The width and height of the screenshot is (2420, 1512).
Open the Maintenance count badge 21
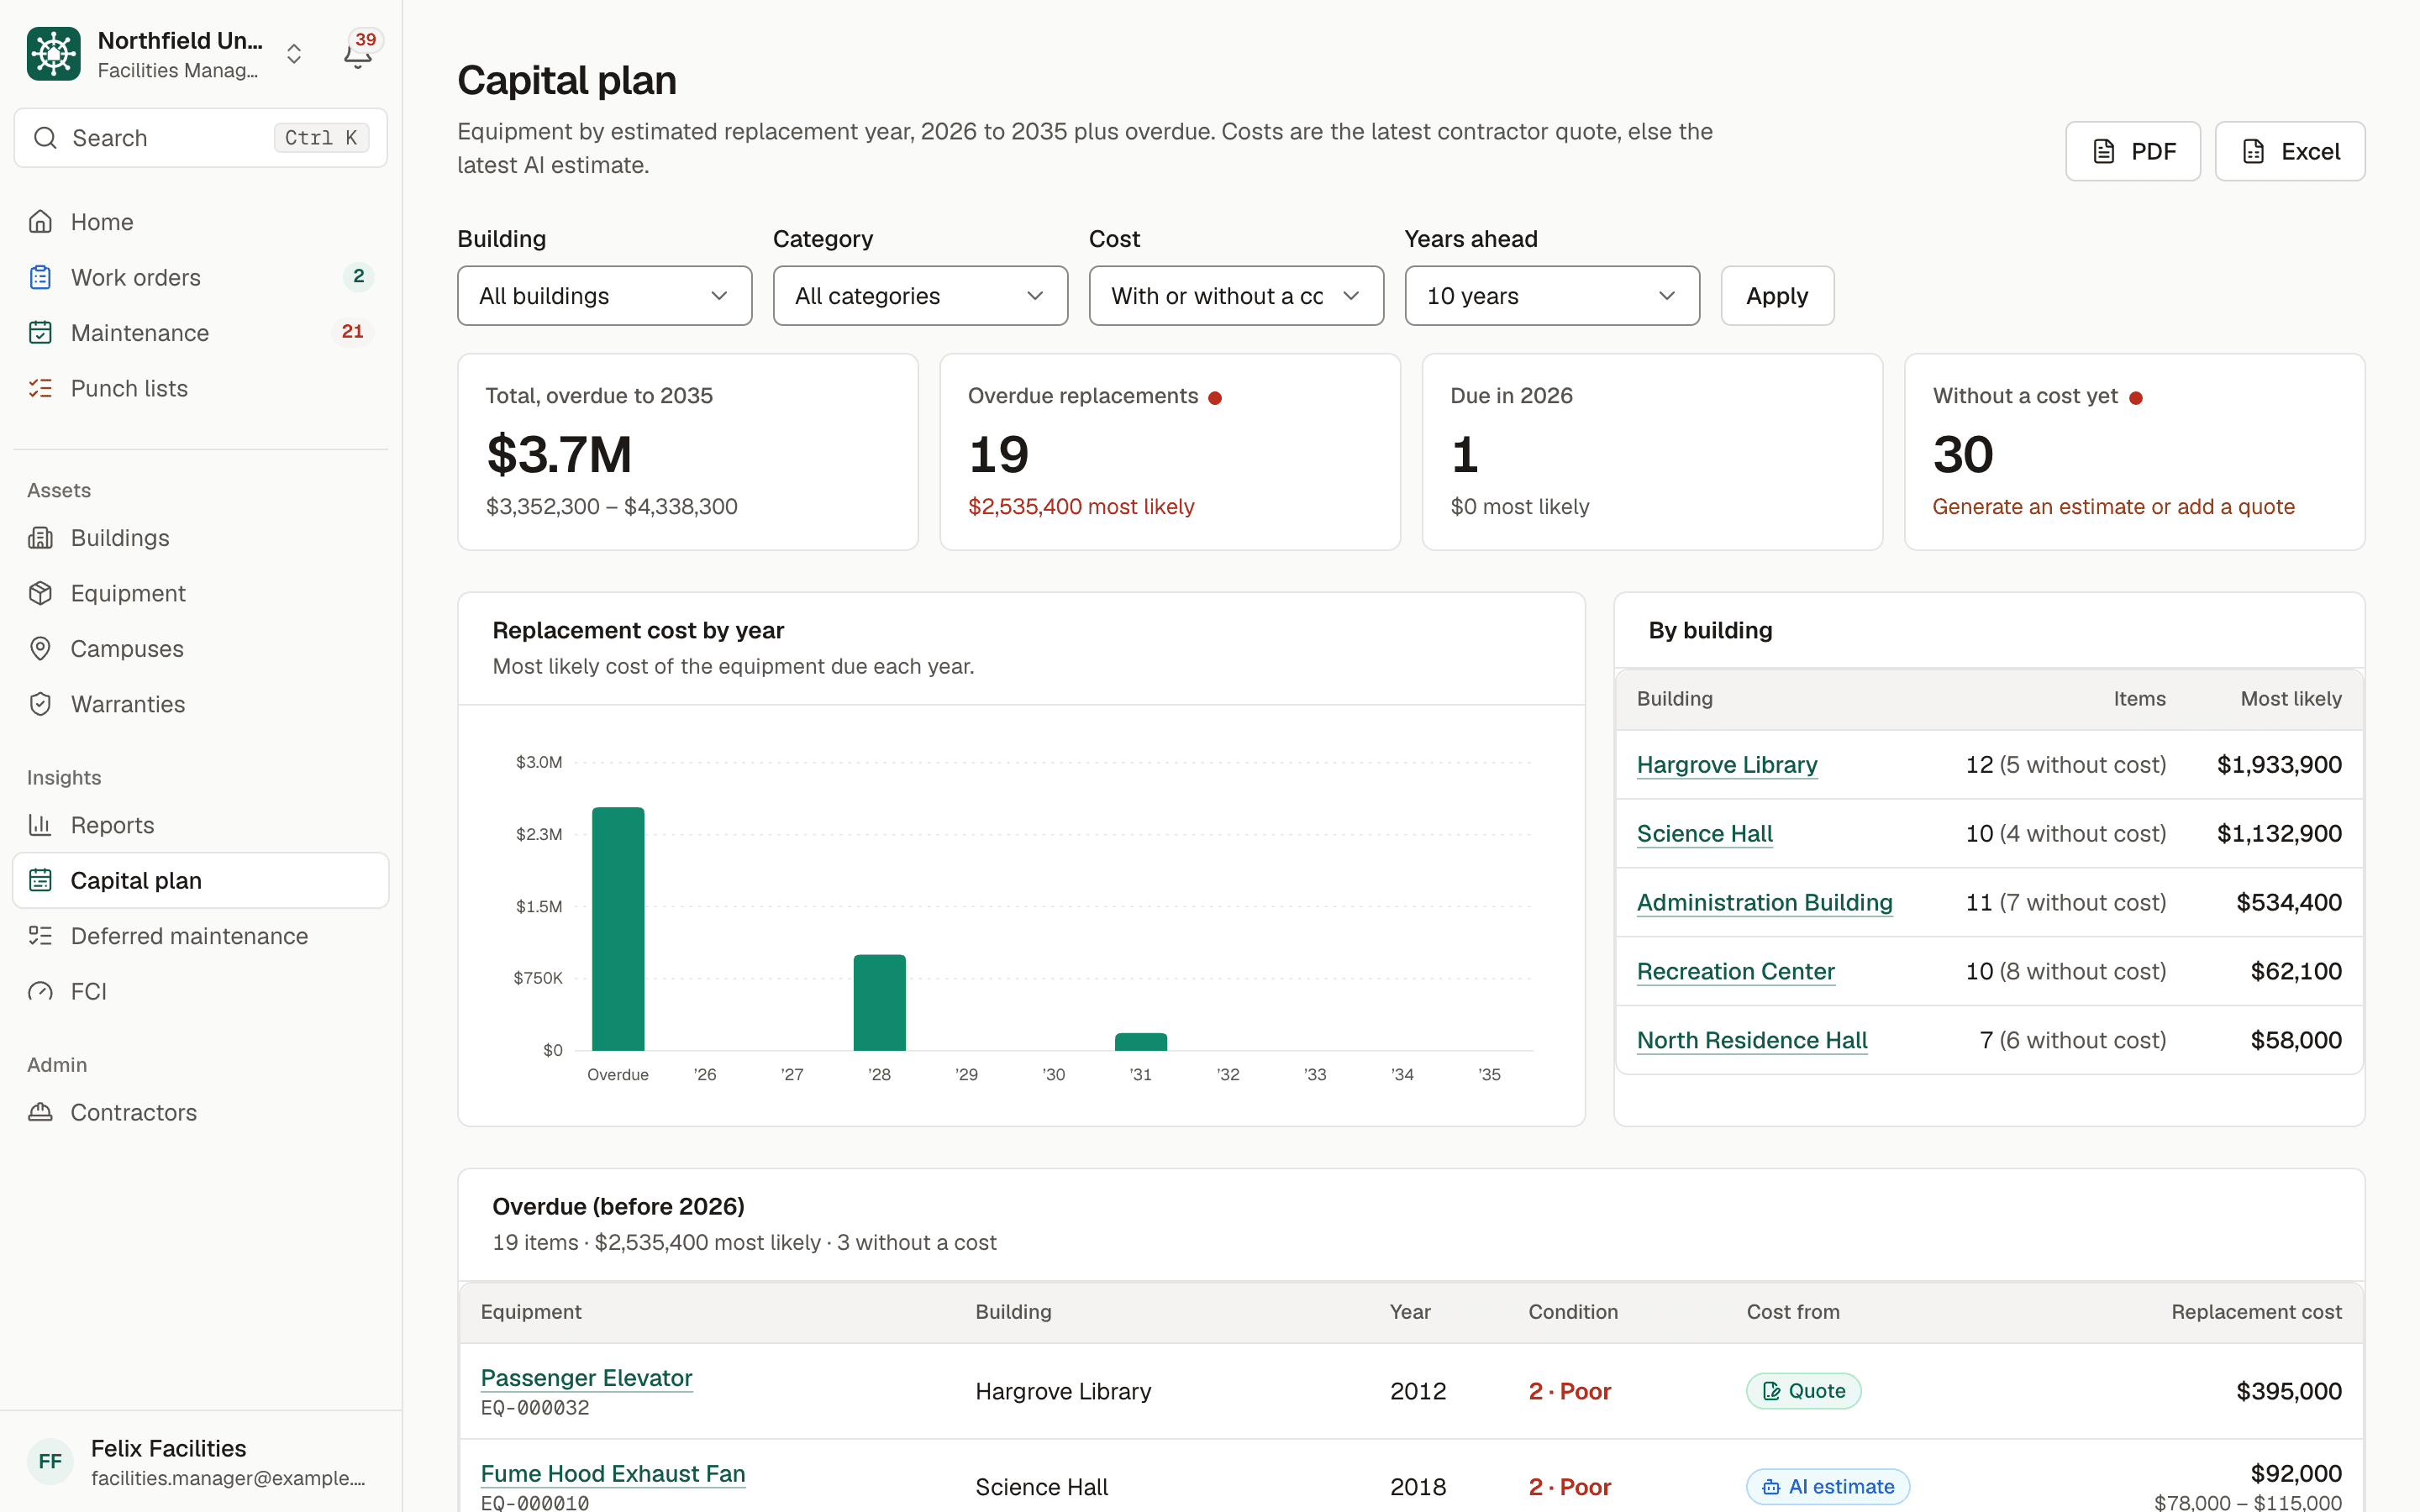tap(353, 332)
